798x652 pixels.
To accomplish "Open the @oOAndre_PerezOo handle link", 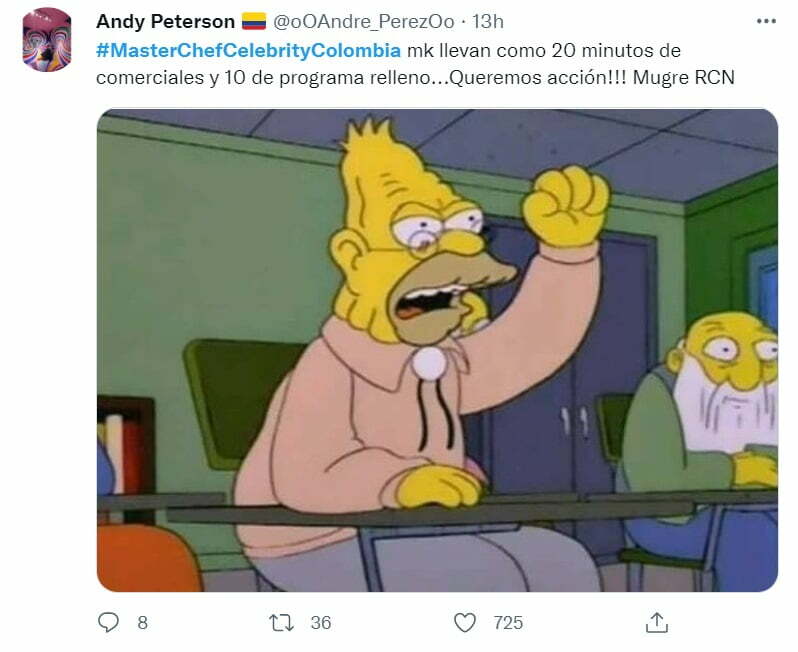I will [x=364, y=21].
